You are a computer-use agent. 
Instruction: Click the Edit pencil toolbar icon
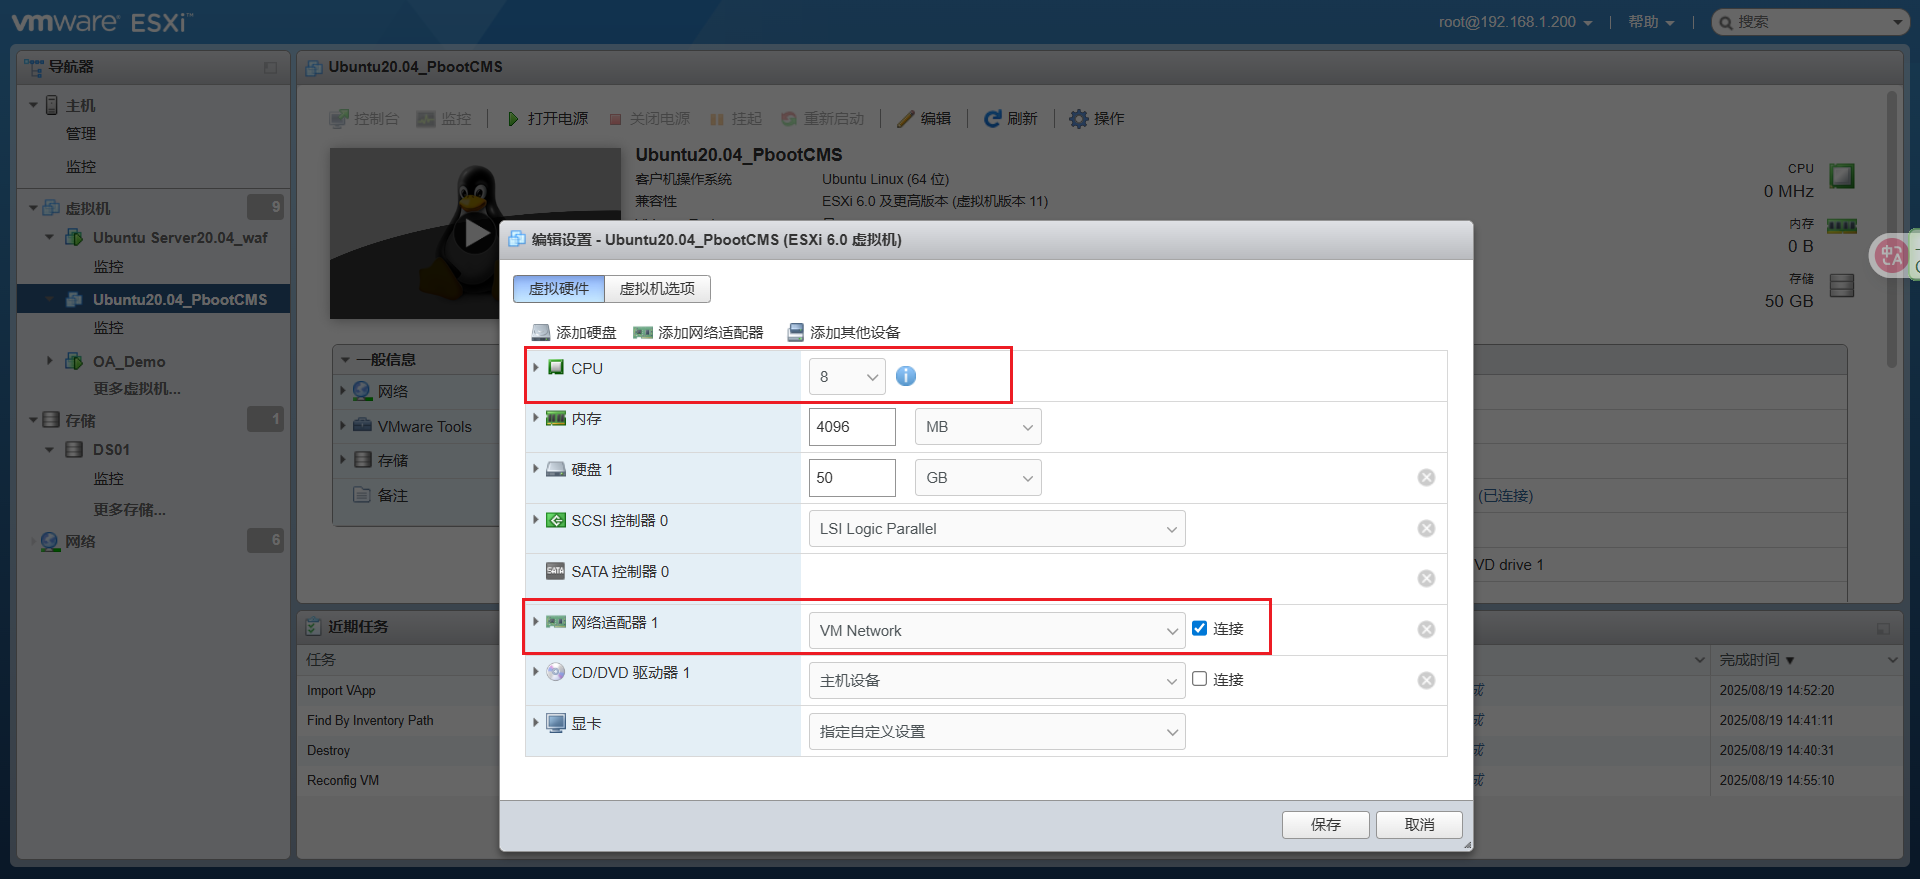coord(906,119)
